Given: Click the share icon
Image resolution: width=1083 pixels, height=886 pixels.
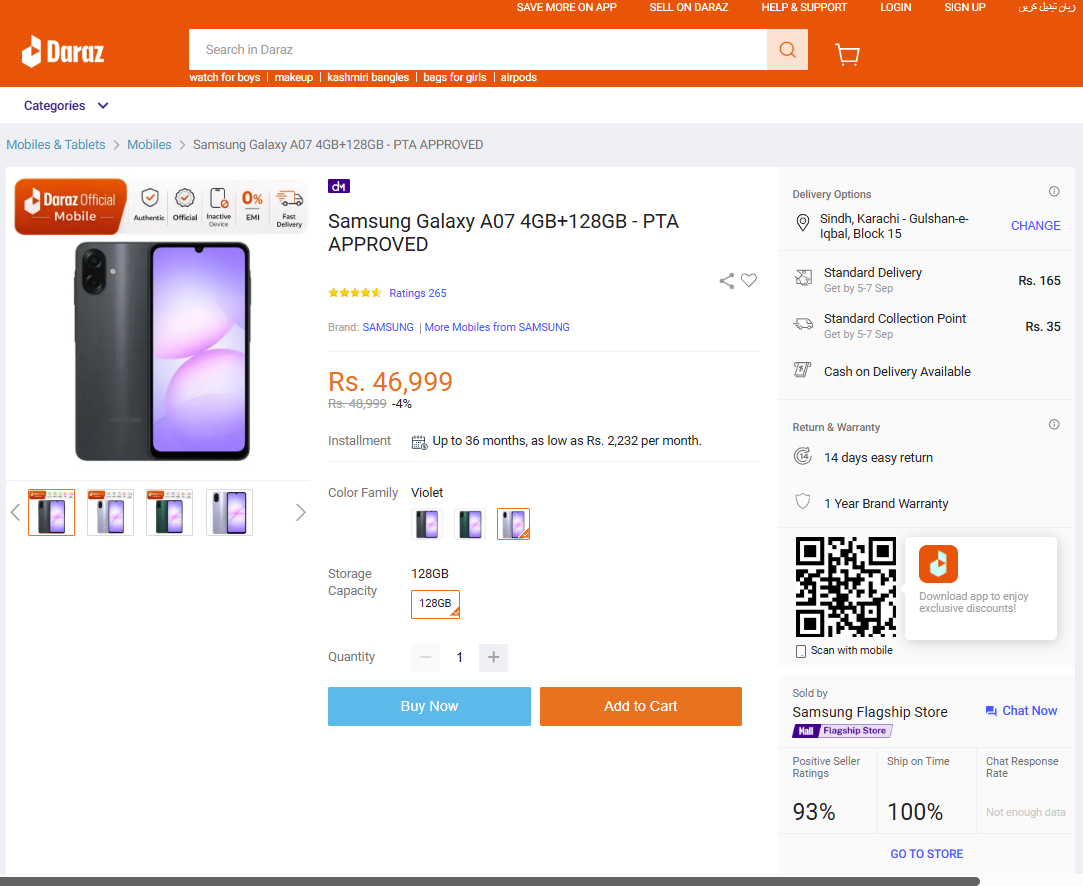Looking at the screenshot, I should pos(727,280).
